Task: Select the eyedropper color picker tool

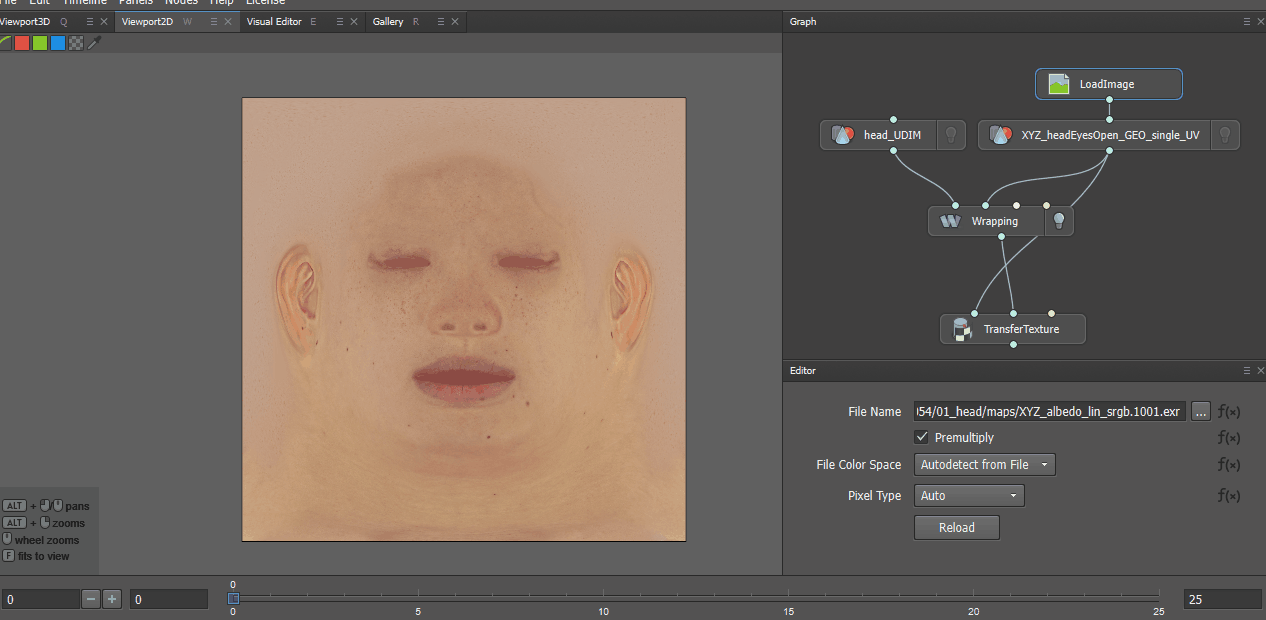Action: (x=95, y=43)
